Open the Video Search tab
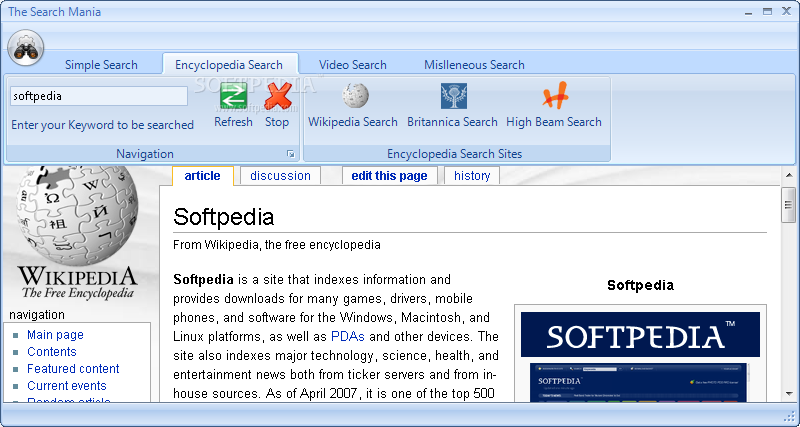The height and width of the screenshot is (427, 800). tap(353, 65)
